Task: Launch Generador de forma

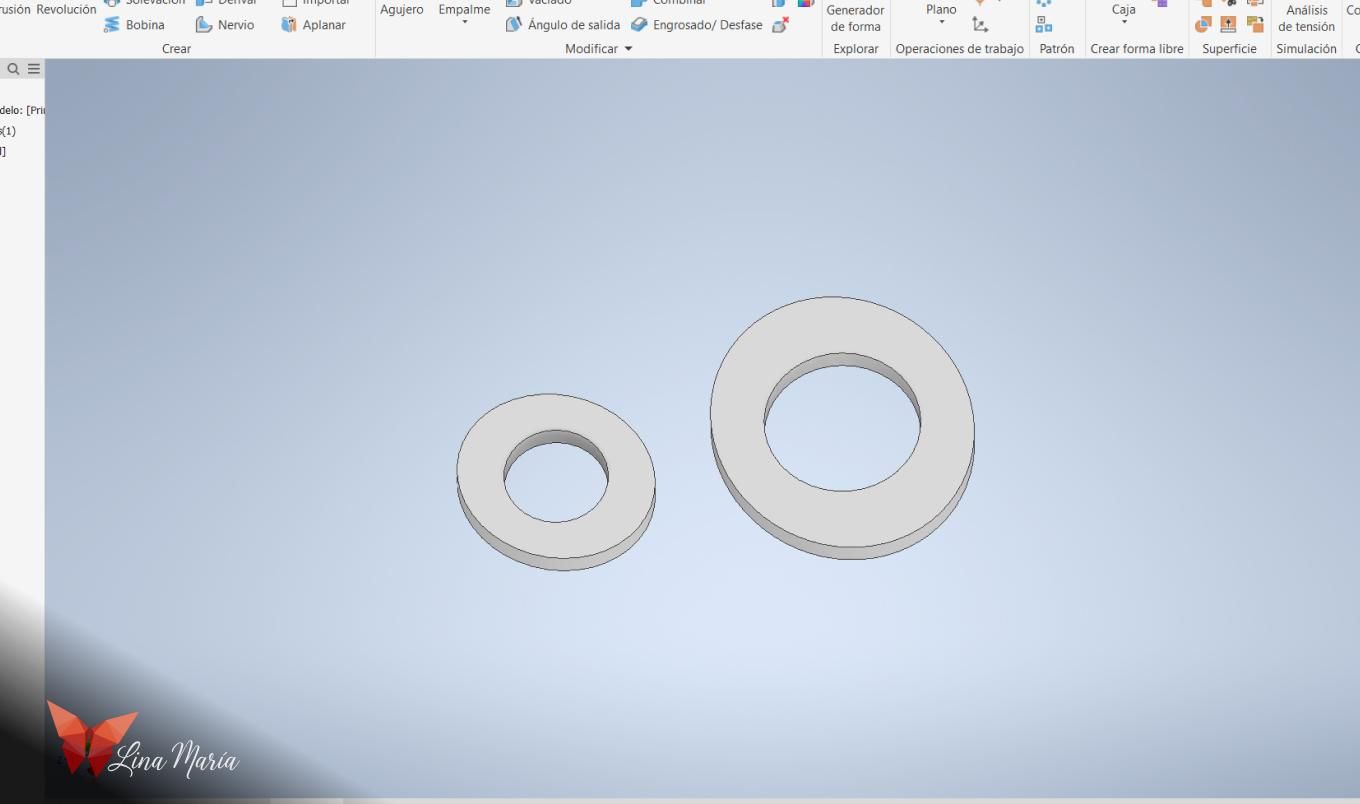Action: coord(856,18)
